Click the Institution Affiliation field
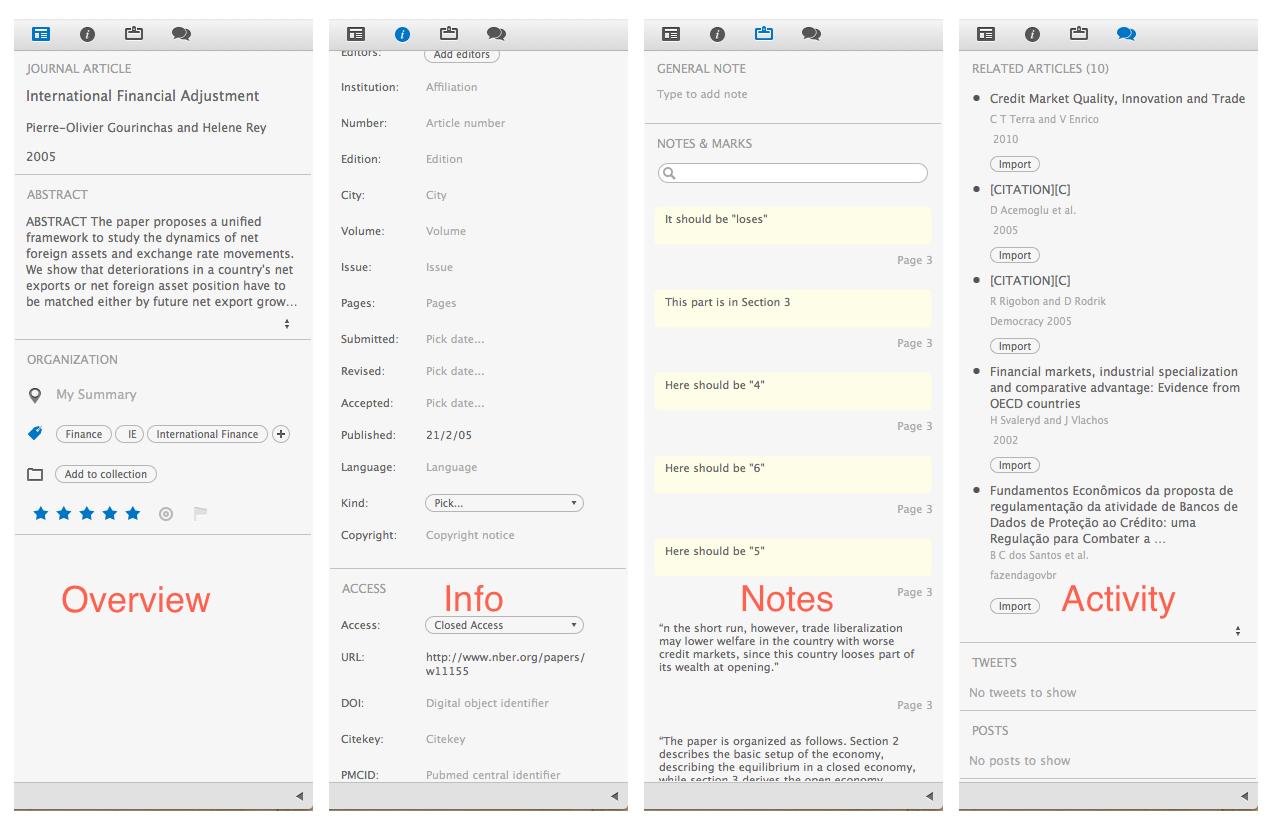This screenshot has height=824, width=1280. pos(452,87)
